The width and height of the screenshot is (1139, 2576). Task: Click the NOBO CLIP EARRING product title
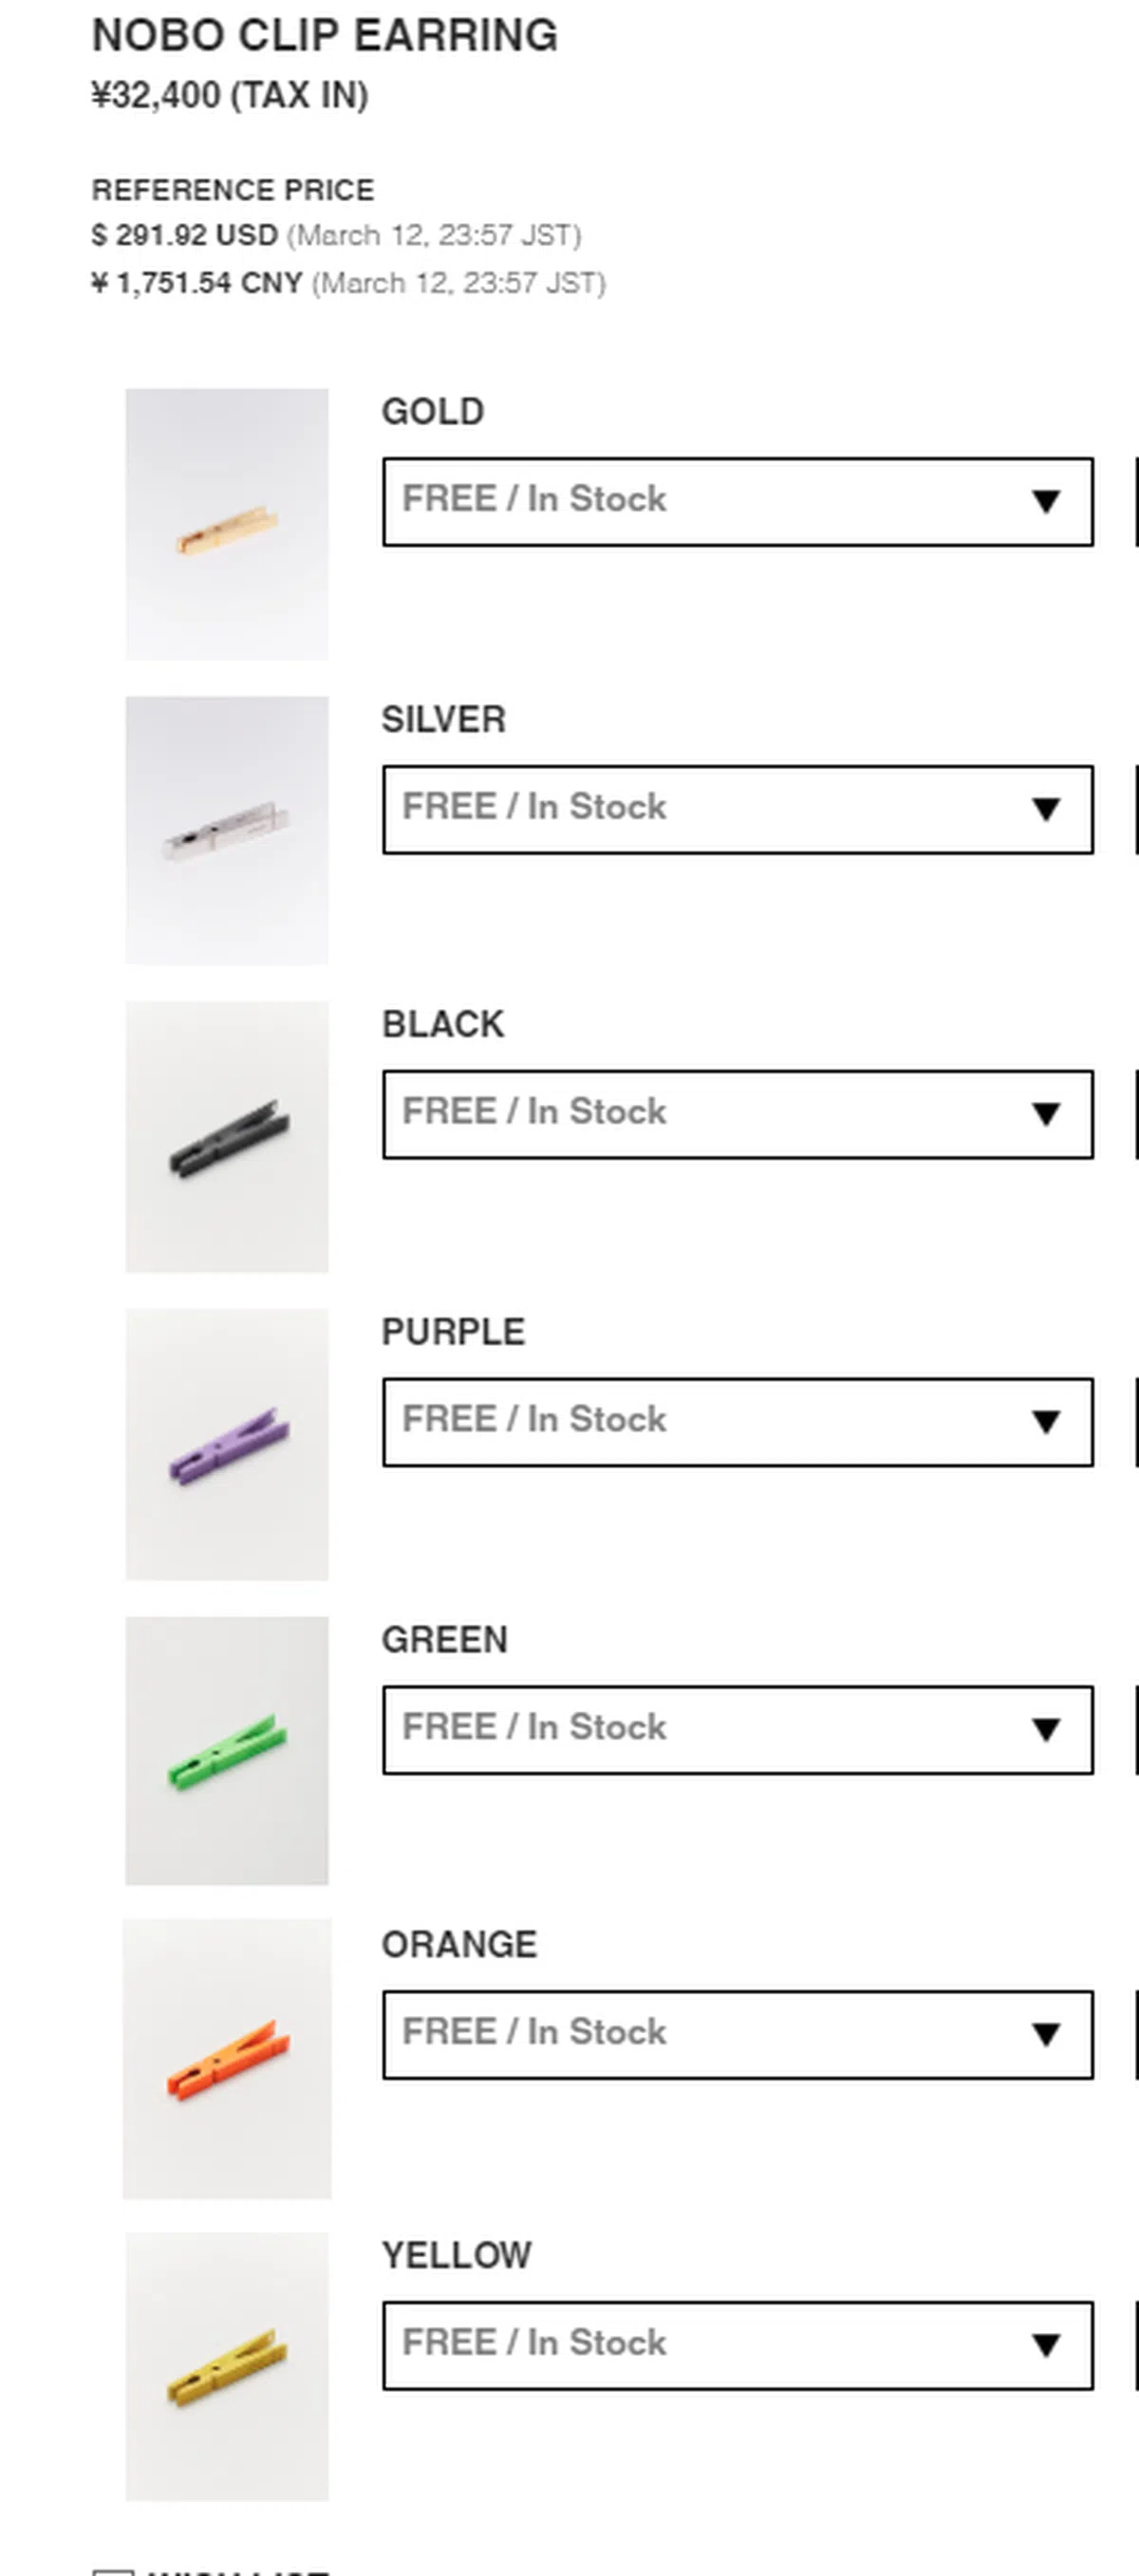325,36
